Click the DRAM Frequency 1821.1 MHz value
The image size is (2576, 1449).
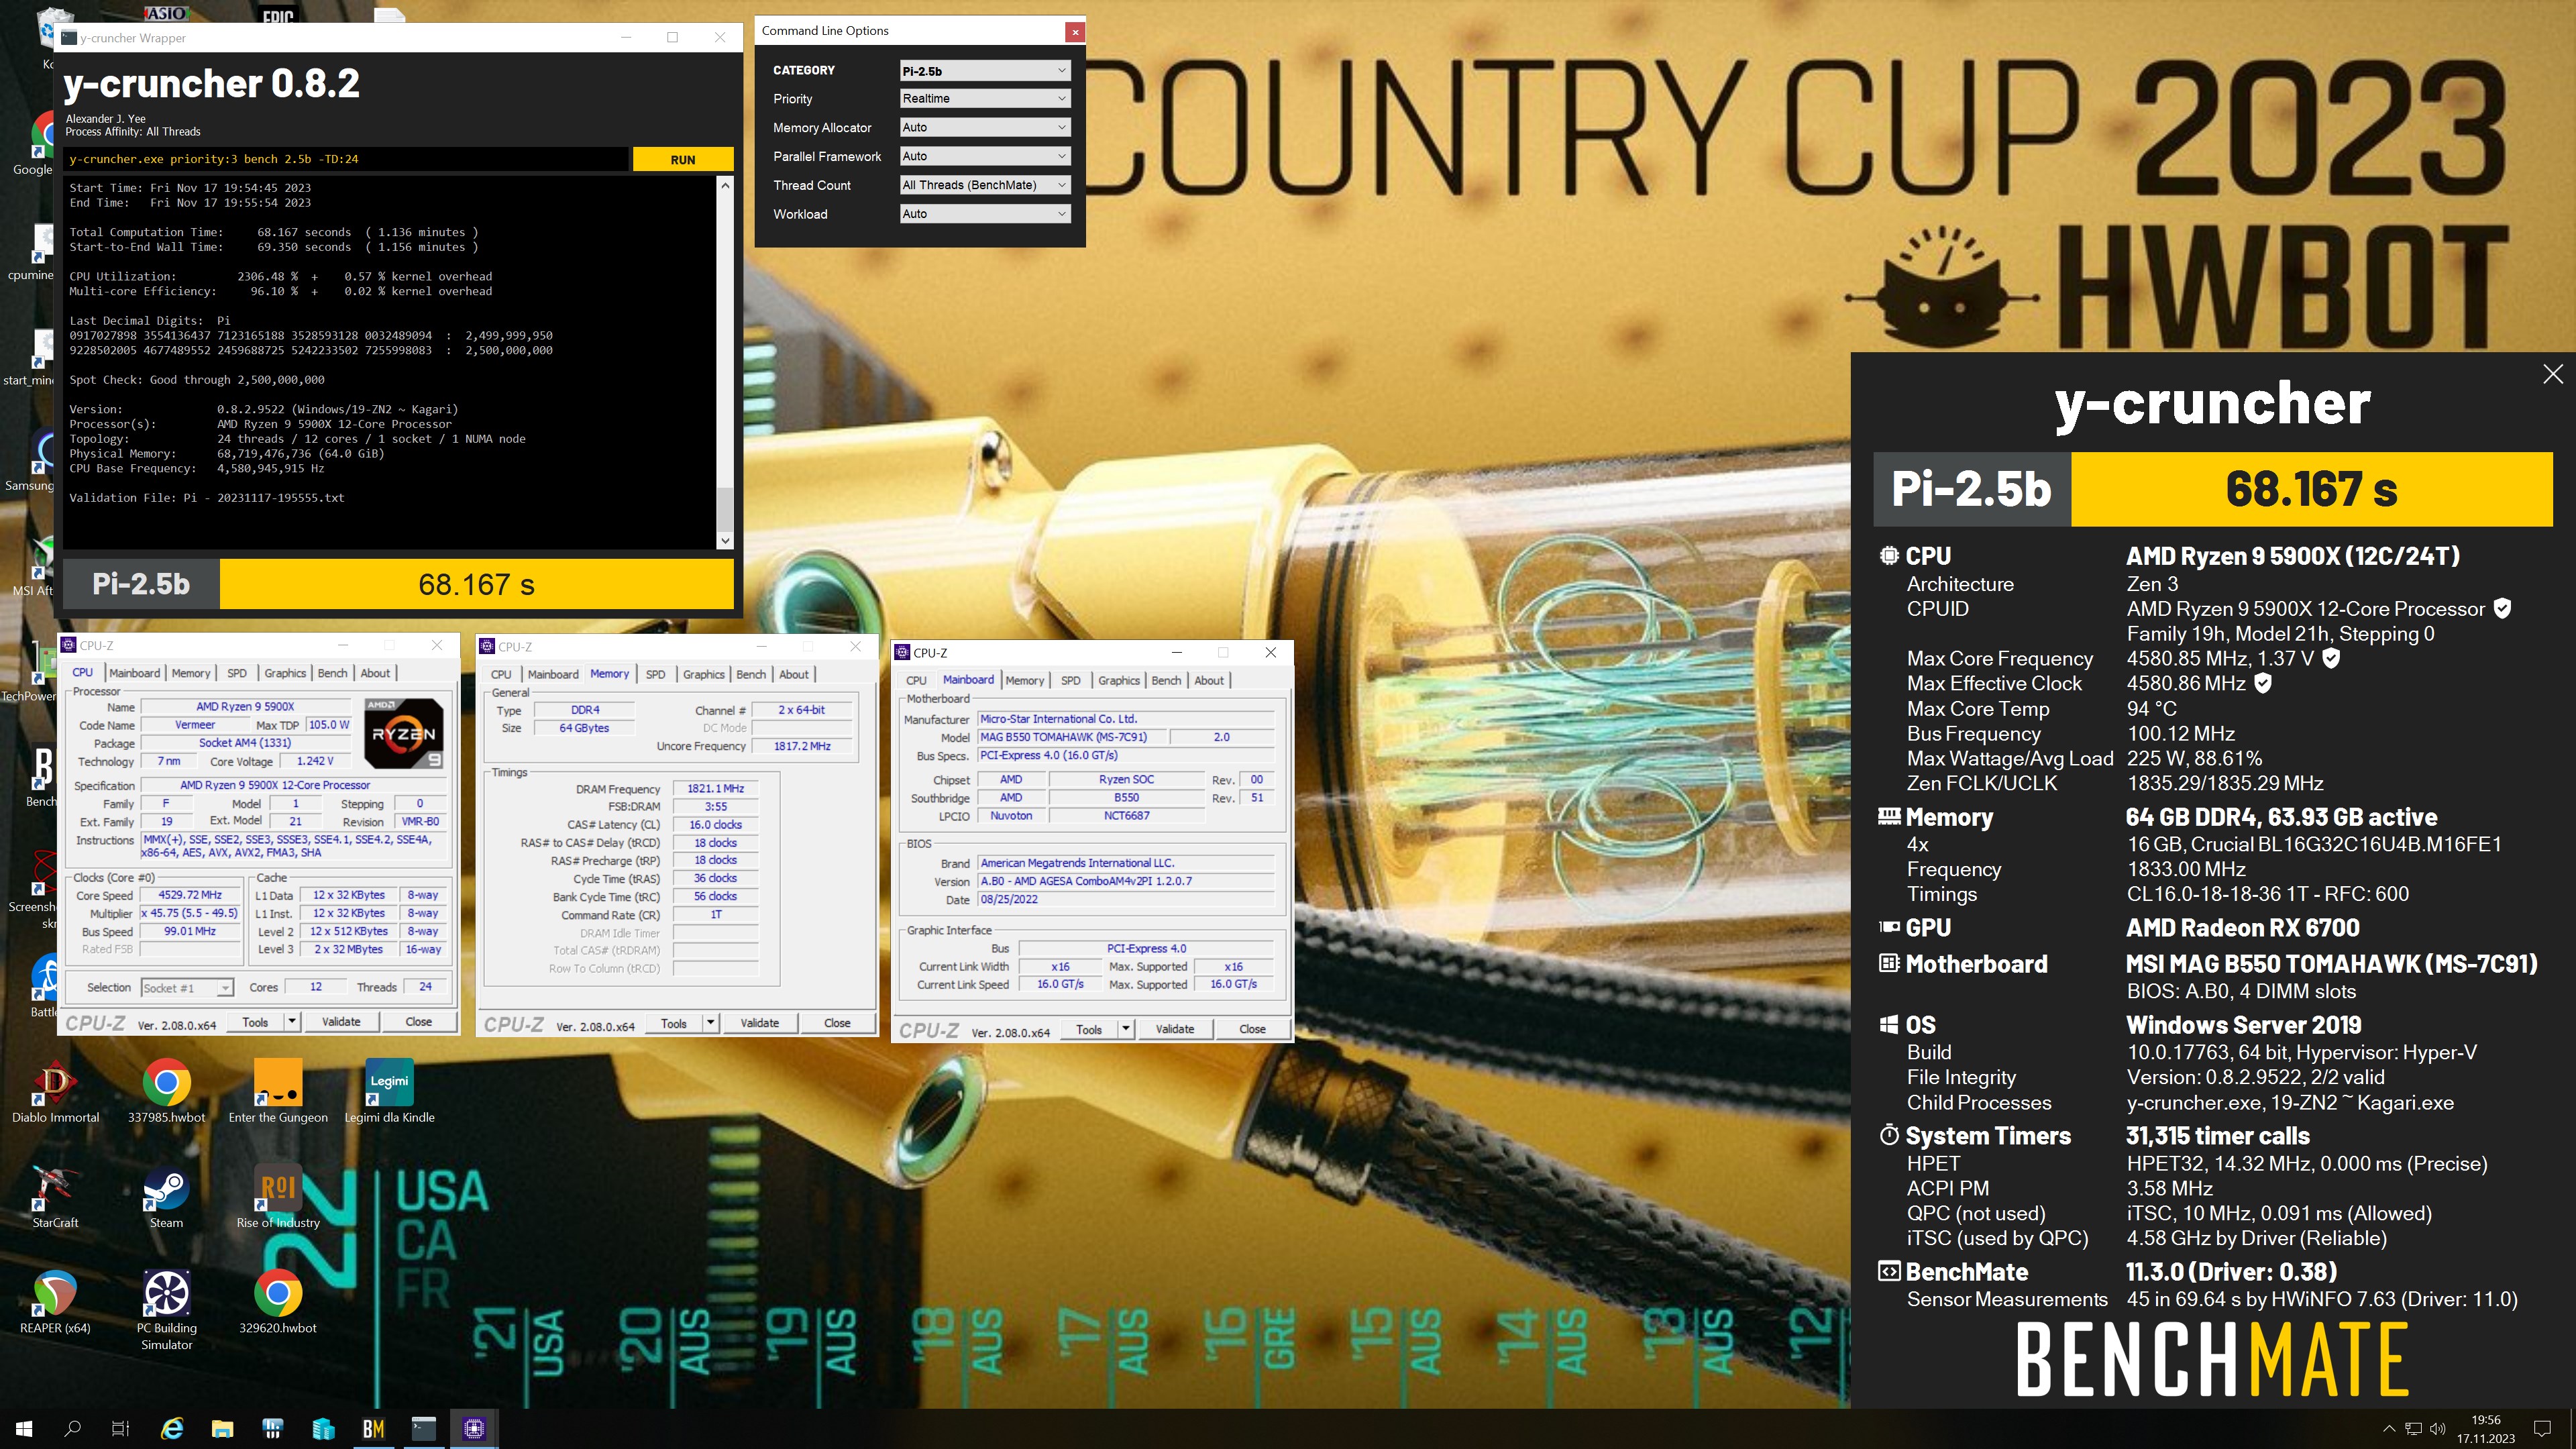click(x=716, y=788)
